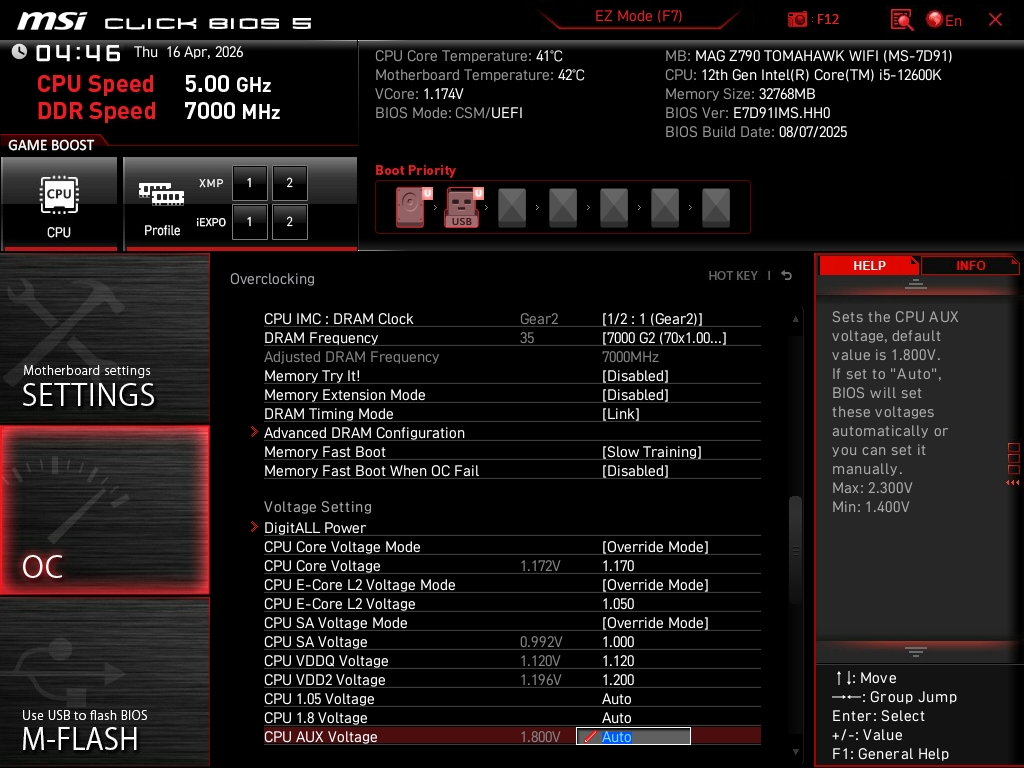Viewport: 1024px width, 768px height.
Task: Select CPU 1.05 Voltage Auto value
Action: 616,698
